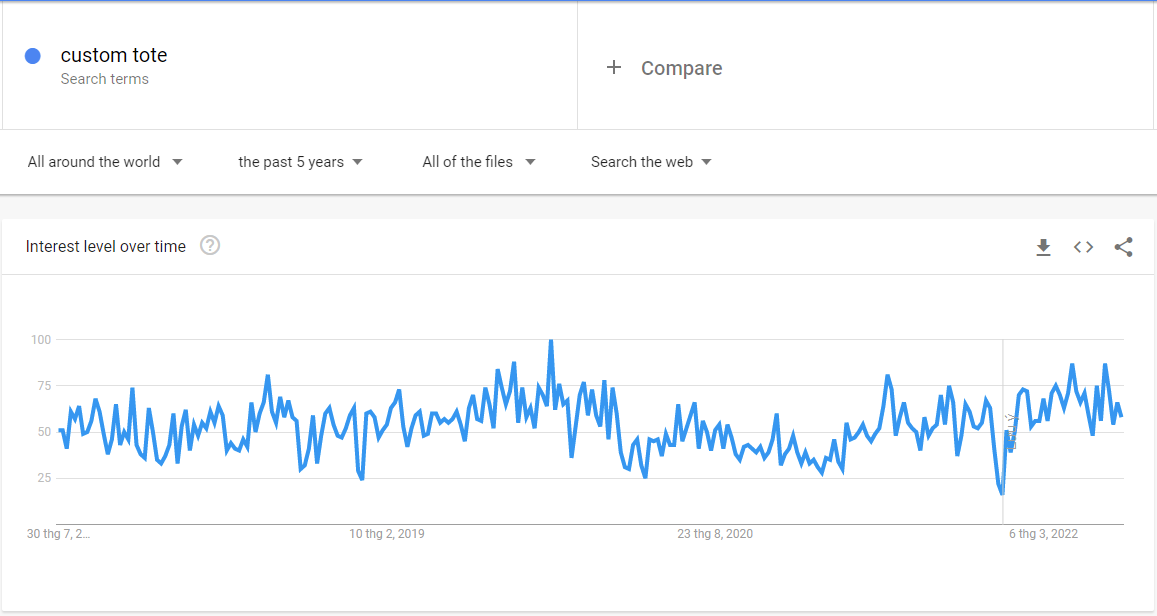This screenshot has width=1157, height=616.
Task: Click the 6 thg 3, 2022 axis label
Action: (x=1043, y=534)
